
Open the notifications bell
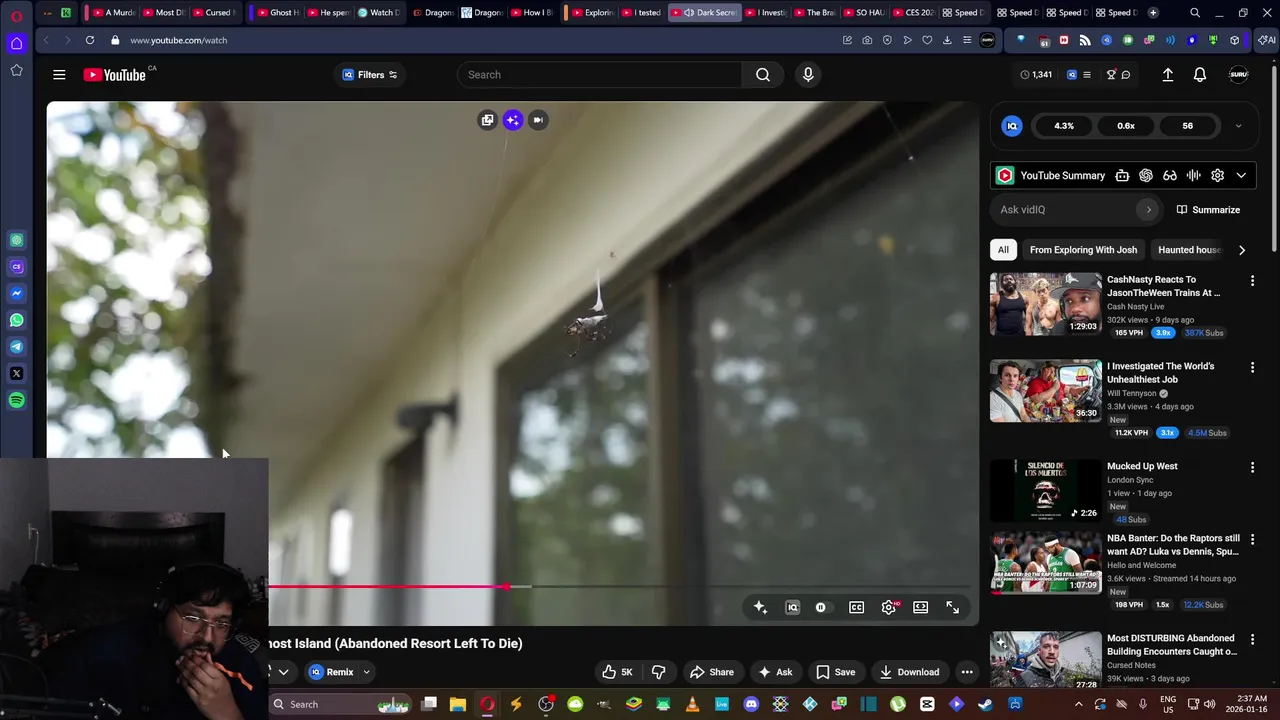[x=1200, y=75]
